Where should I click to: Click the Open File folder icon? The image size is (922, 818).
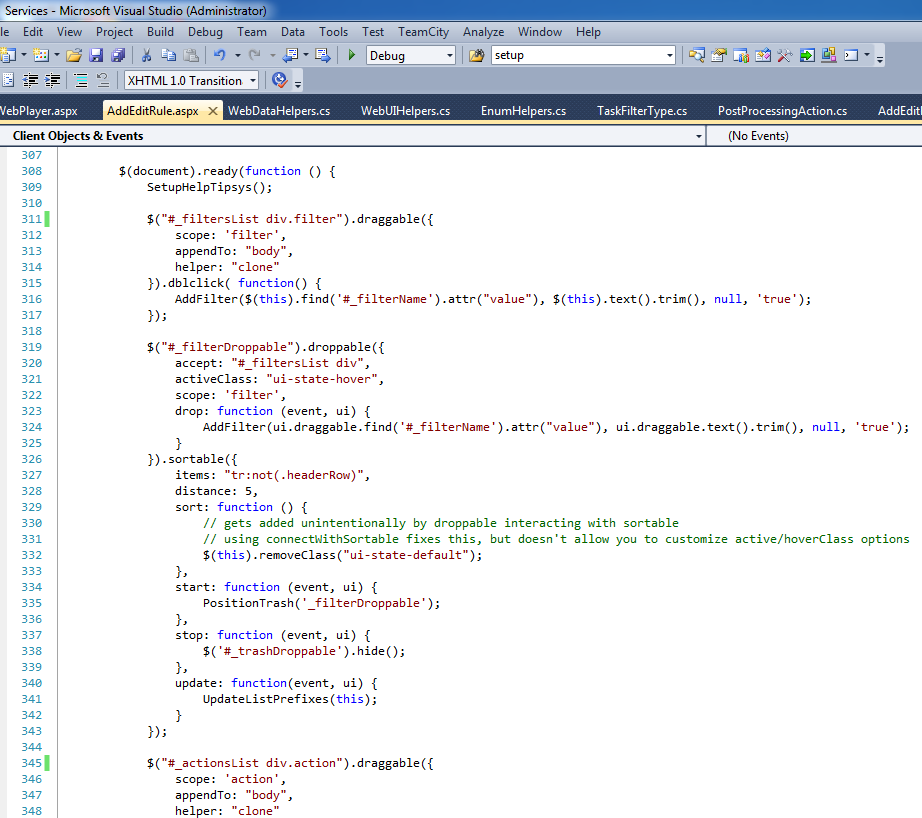click(76, 56)
